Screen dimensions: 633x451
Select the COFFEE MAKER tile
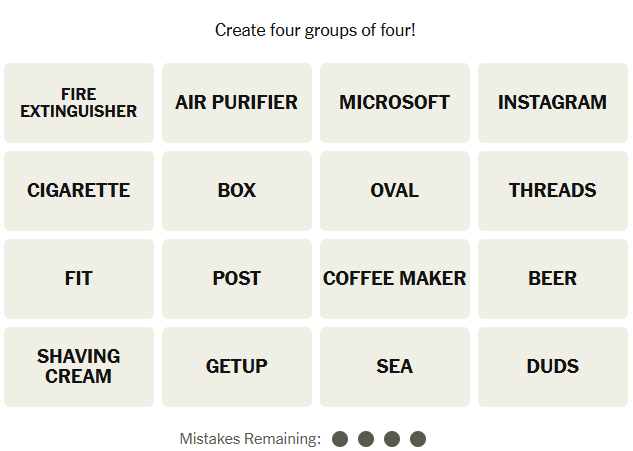pos(395,279)
